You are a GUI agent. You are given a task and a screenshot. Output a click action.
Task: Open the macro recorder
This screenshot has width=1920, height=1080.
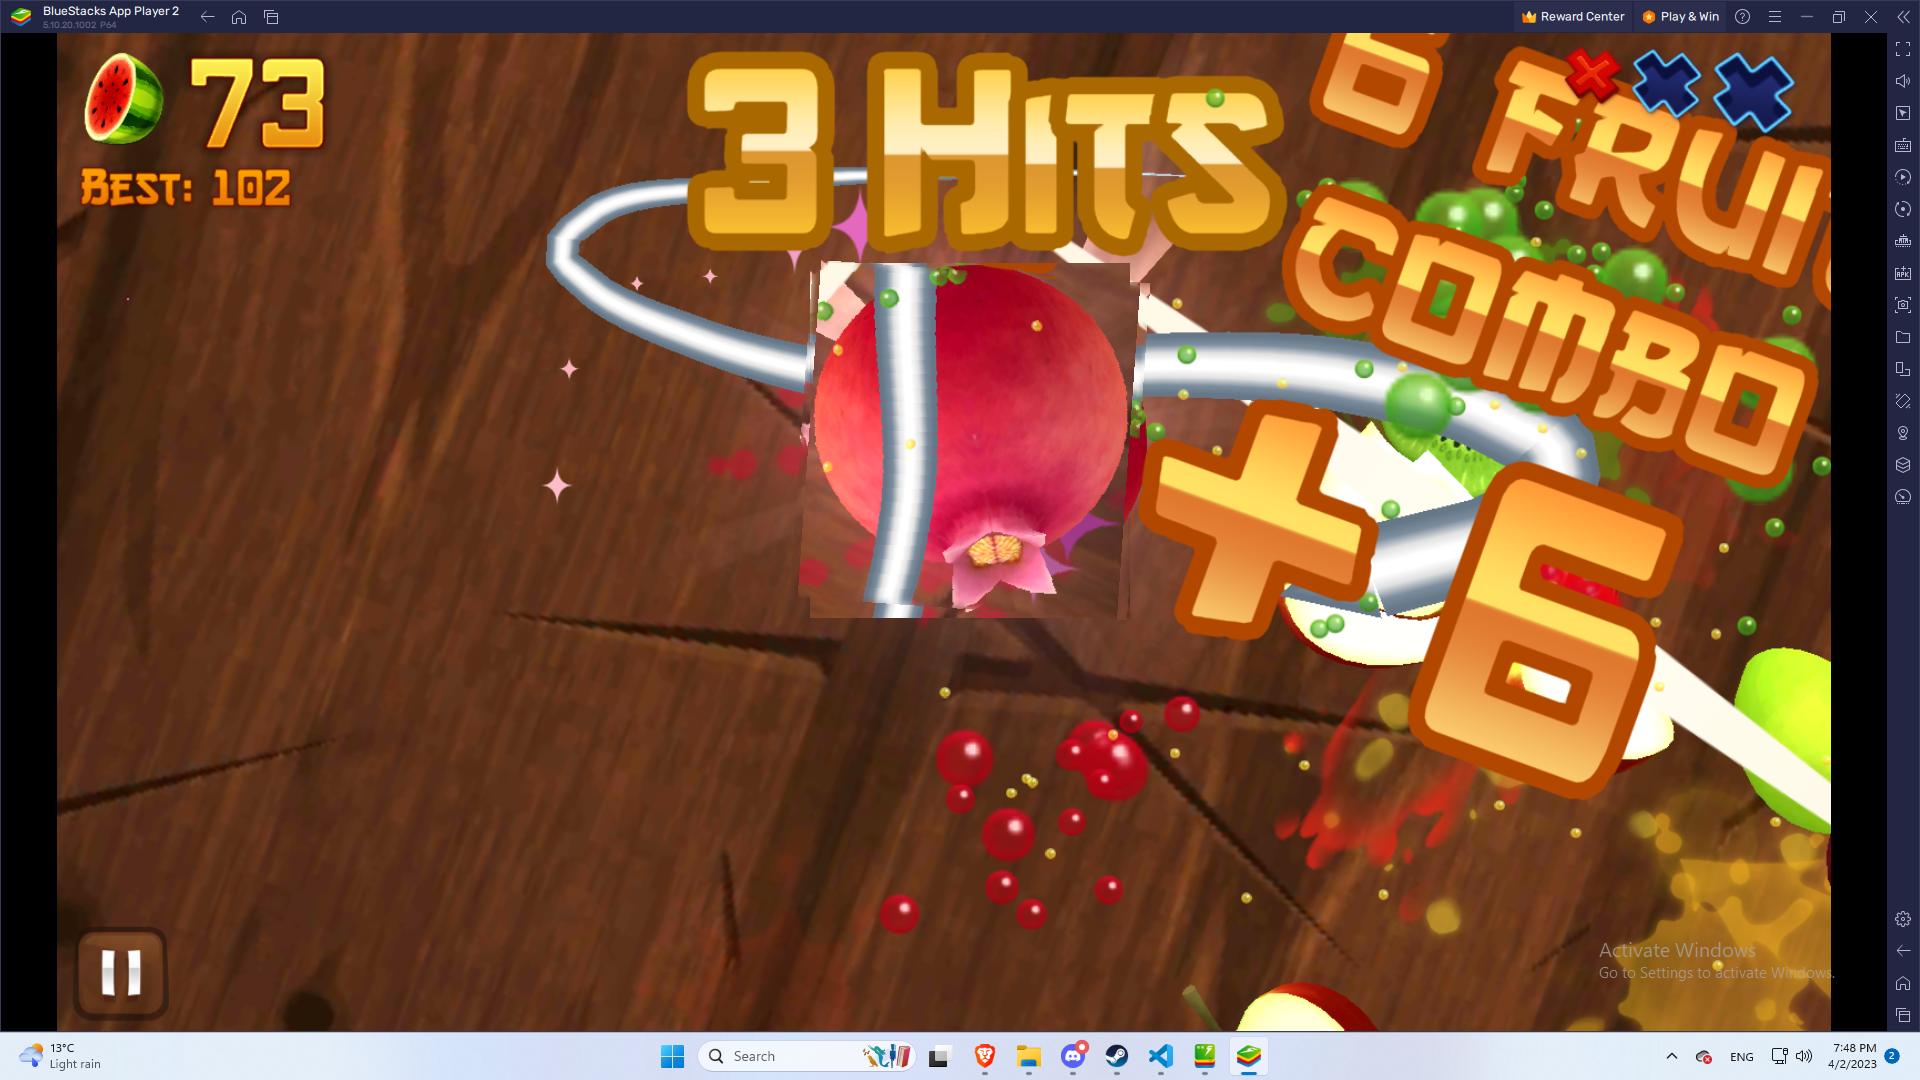[x=1903, y=177]
